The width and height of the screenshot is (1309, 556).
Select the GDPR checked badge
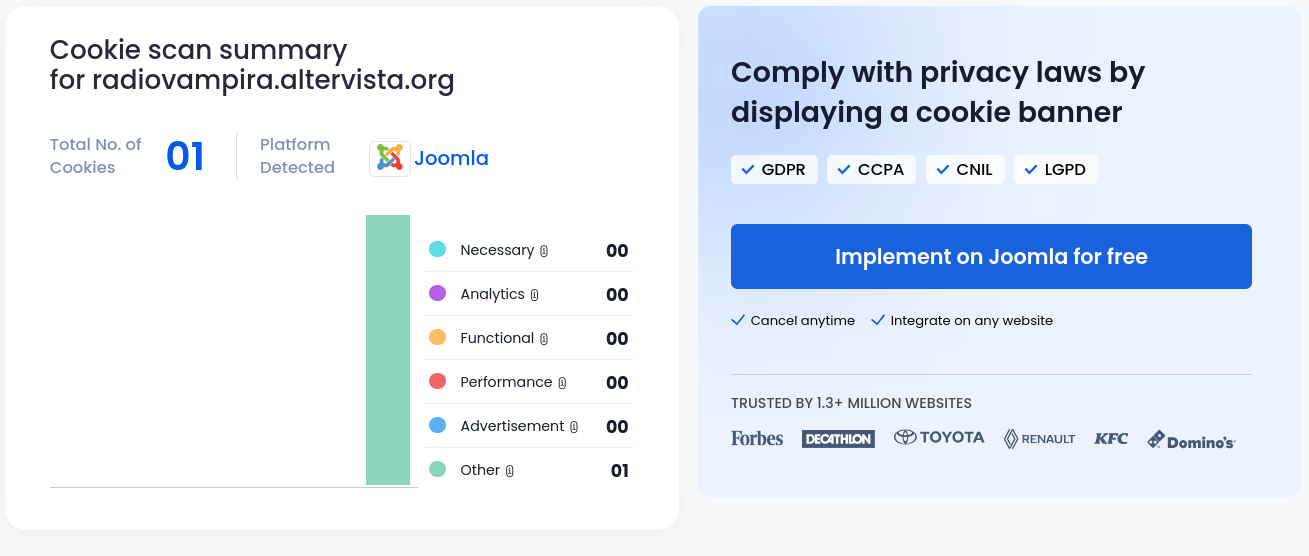point(774,170)
